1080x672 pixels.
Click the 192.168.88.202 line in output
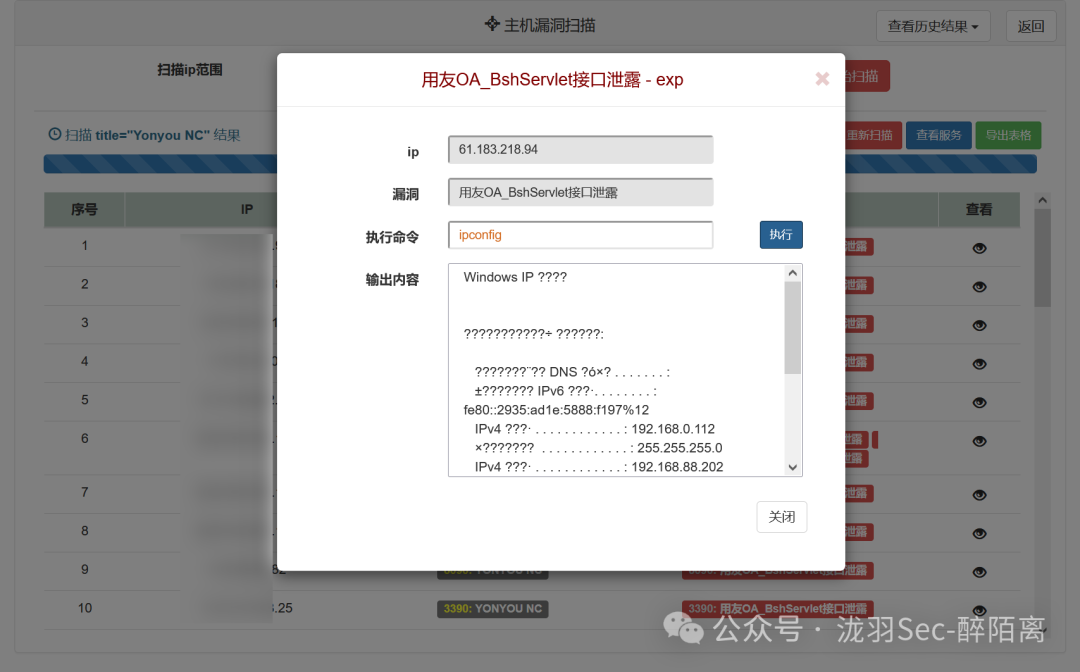coord(599,467)
